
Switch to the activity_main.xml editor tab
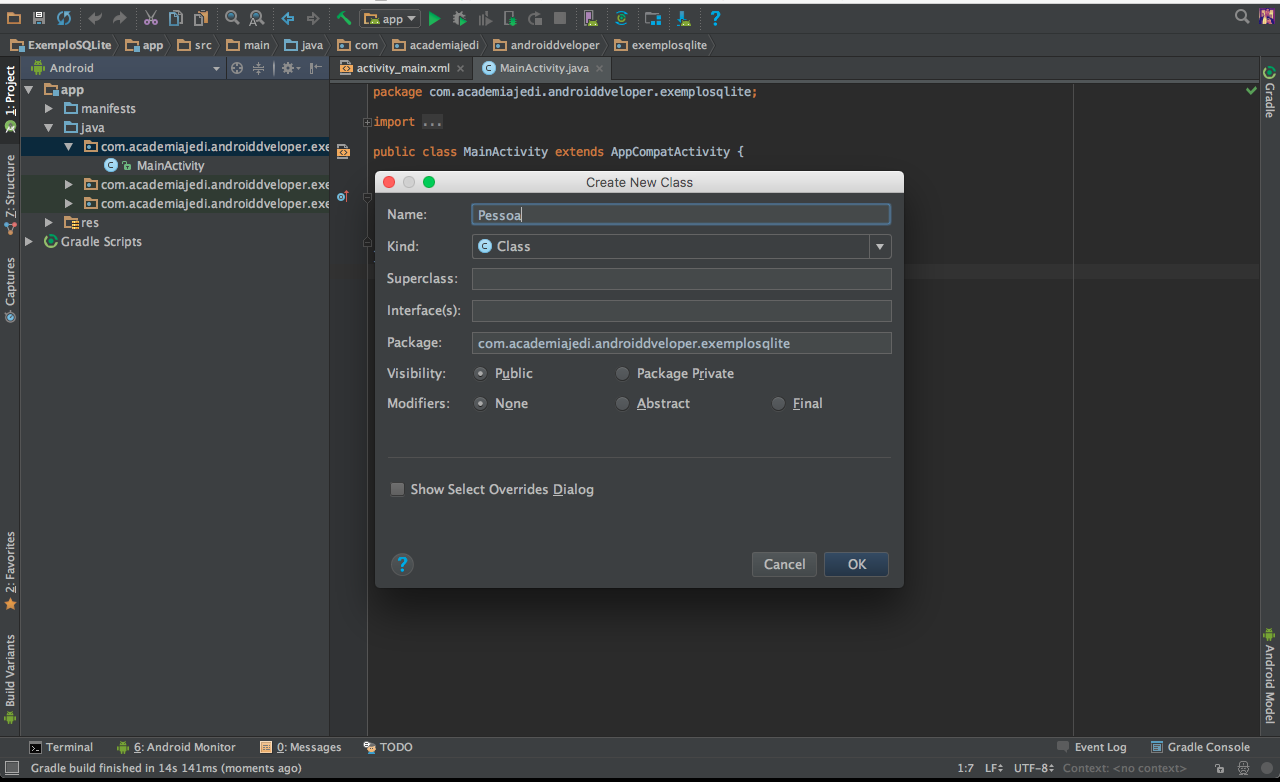[402, 68]
